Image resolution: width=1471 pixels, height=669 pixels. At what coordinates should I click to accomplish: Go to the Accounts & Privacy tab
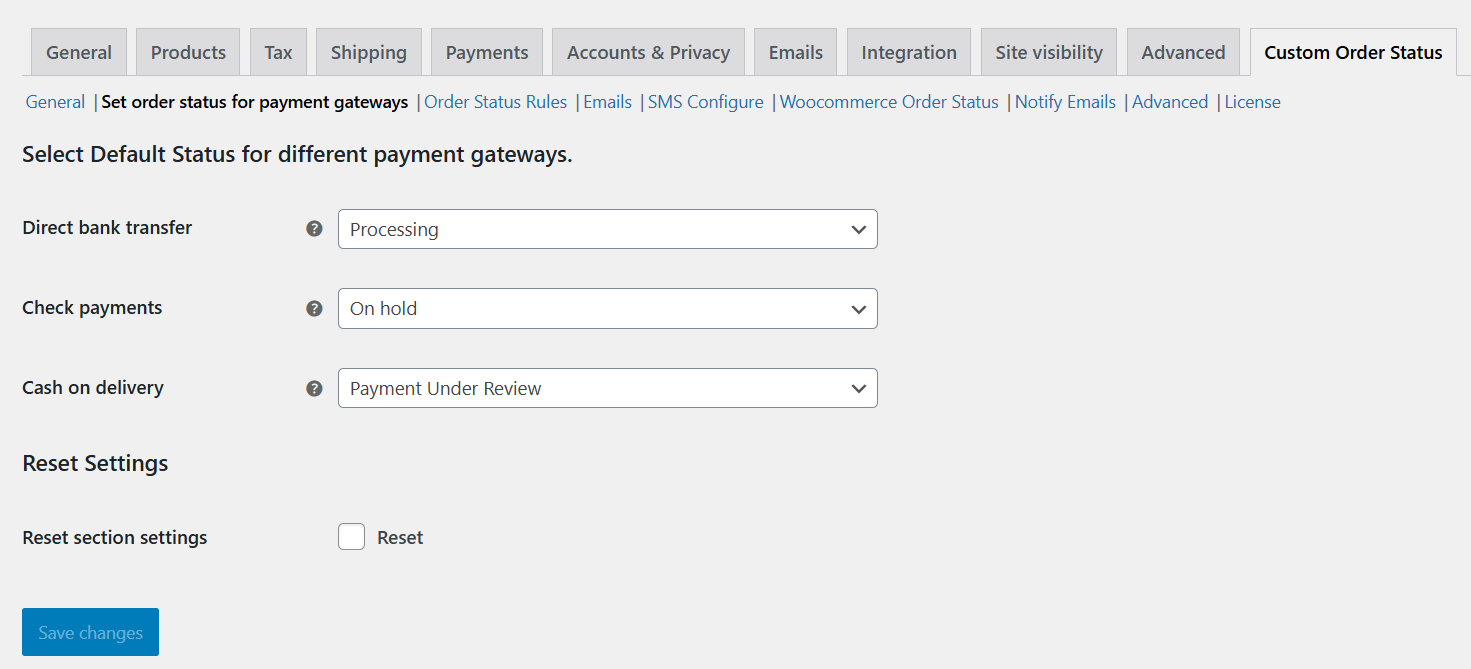click(648, 51)
